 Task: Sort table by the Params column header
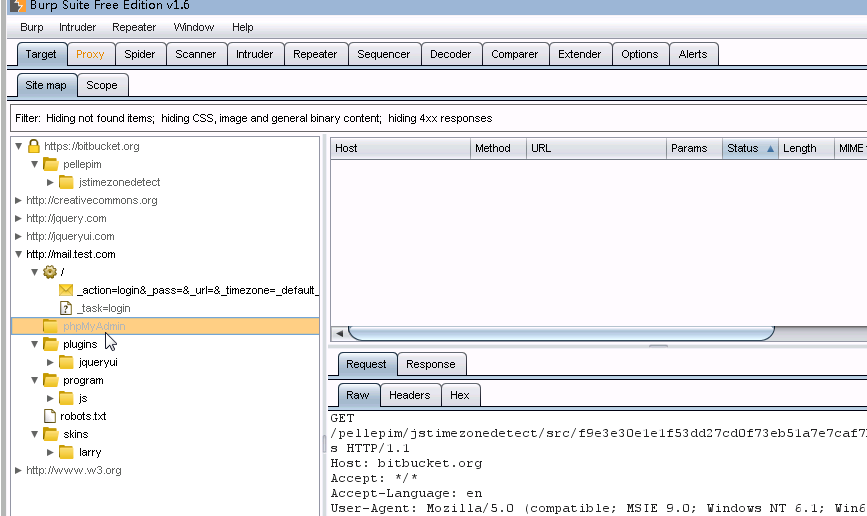pos(694,148)
